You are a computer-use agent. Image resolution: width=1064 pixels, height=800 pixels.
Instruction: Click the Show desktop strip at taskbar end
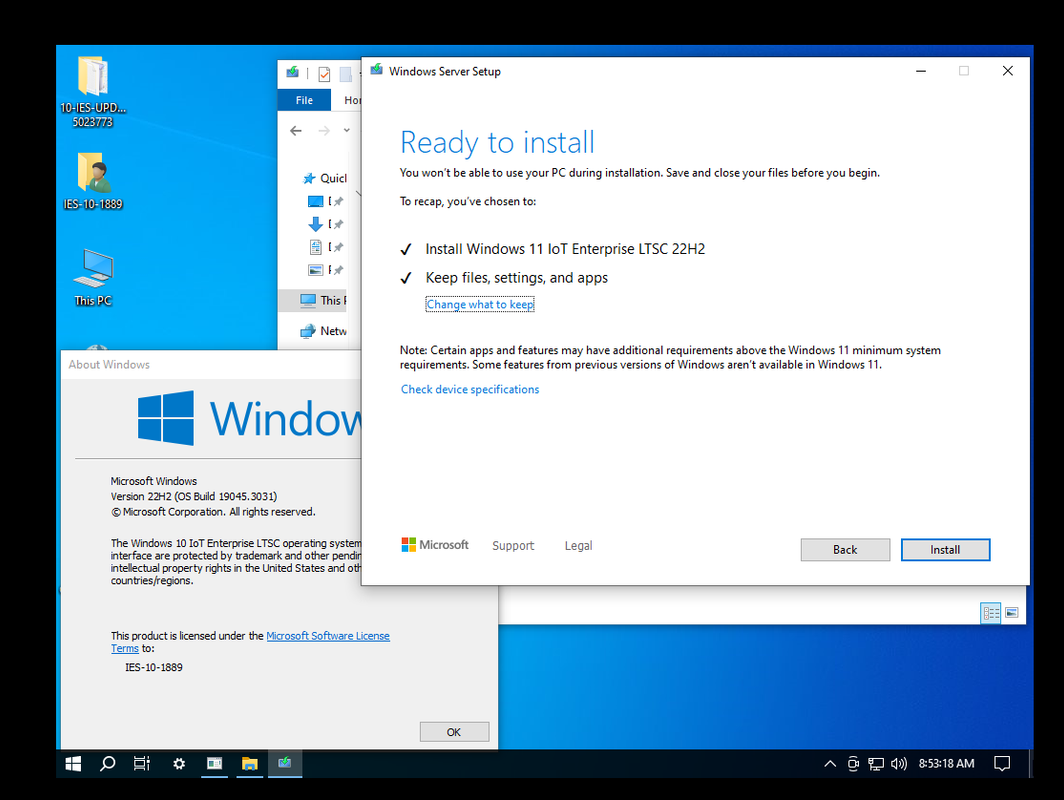pos(1031,764)
